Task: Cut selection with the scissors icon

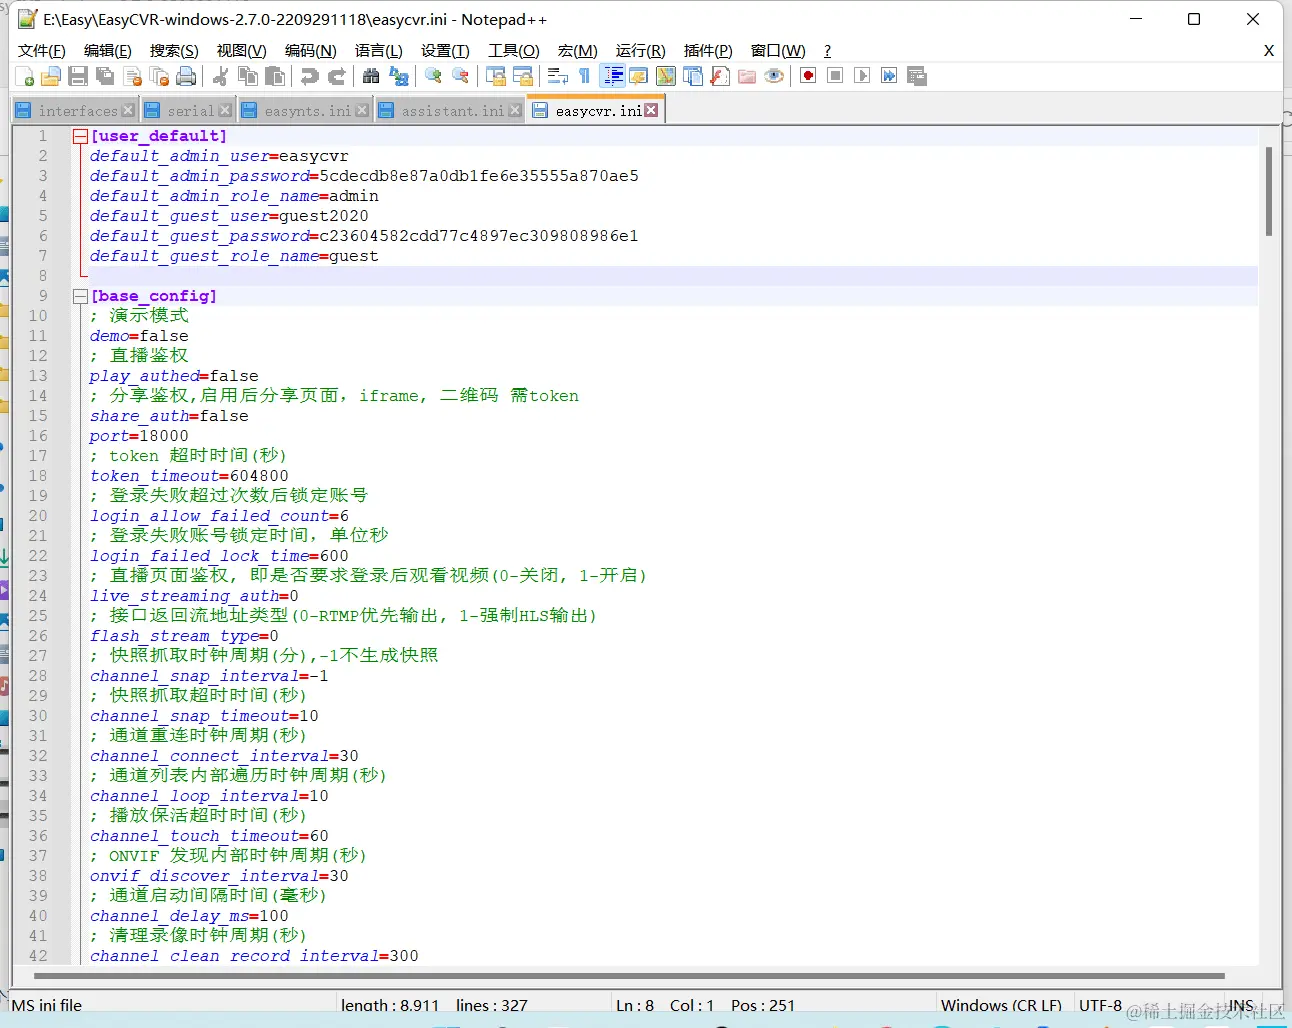Action: [x=221, y=76]
